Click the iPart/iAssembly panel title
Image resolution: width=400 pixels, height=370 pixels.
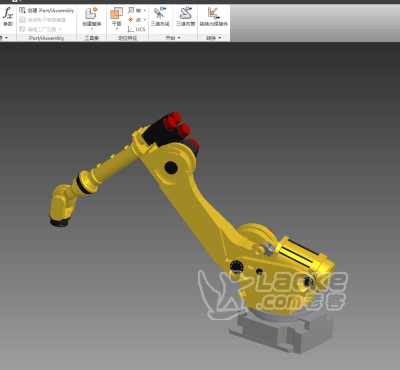46,38
